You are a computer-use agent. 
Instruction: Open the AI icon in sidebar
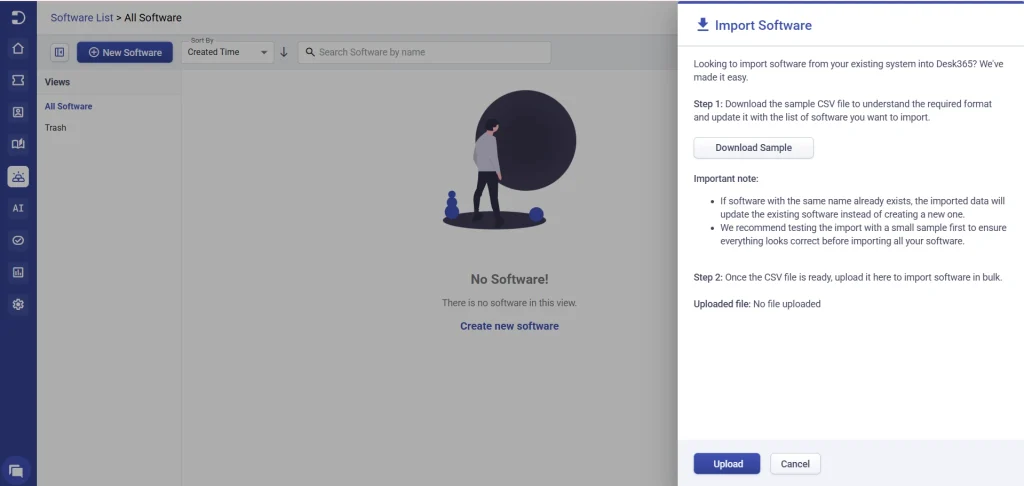point(18,208)
